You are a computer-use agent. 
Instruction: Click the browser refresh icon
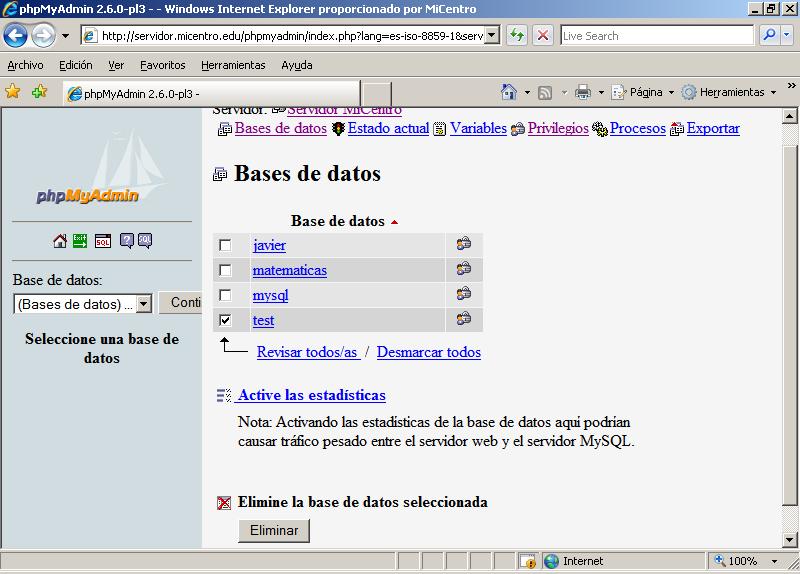(516, 36)
